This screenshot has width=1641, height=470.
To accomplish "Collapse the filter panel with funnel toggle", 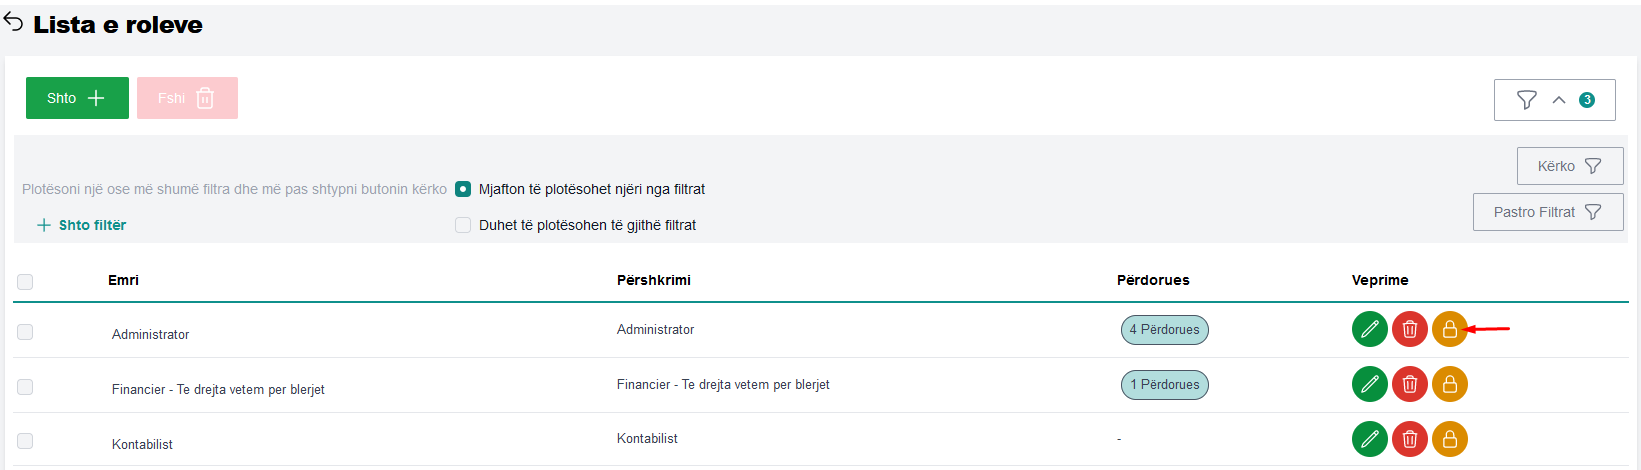I will click(x=1554, y=100).
